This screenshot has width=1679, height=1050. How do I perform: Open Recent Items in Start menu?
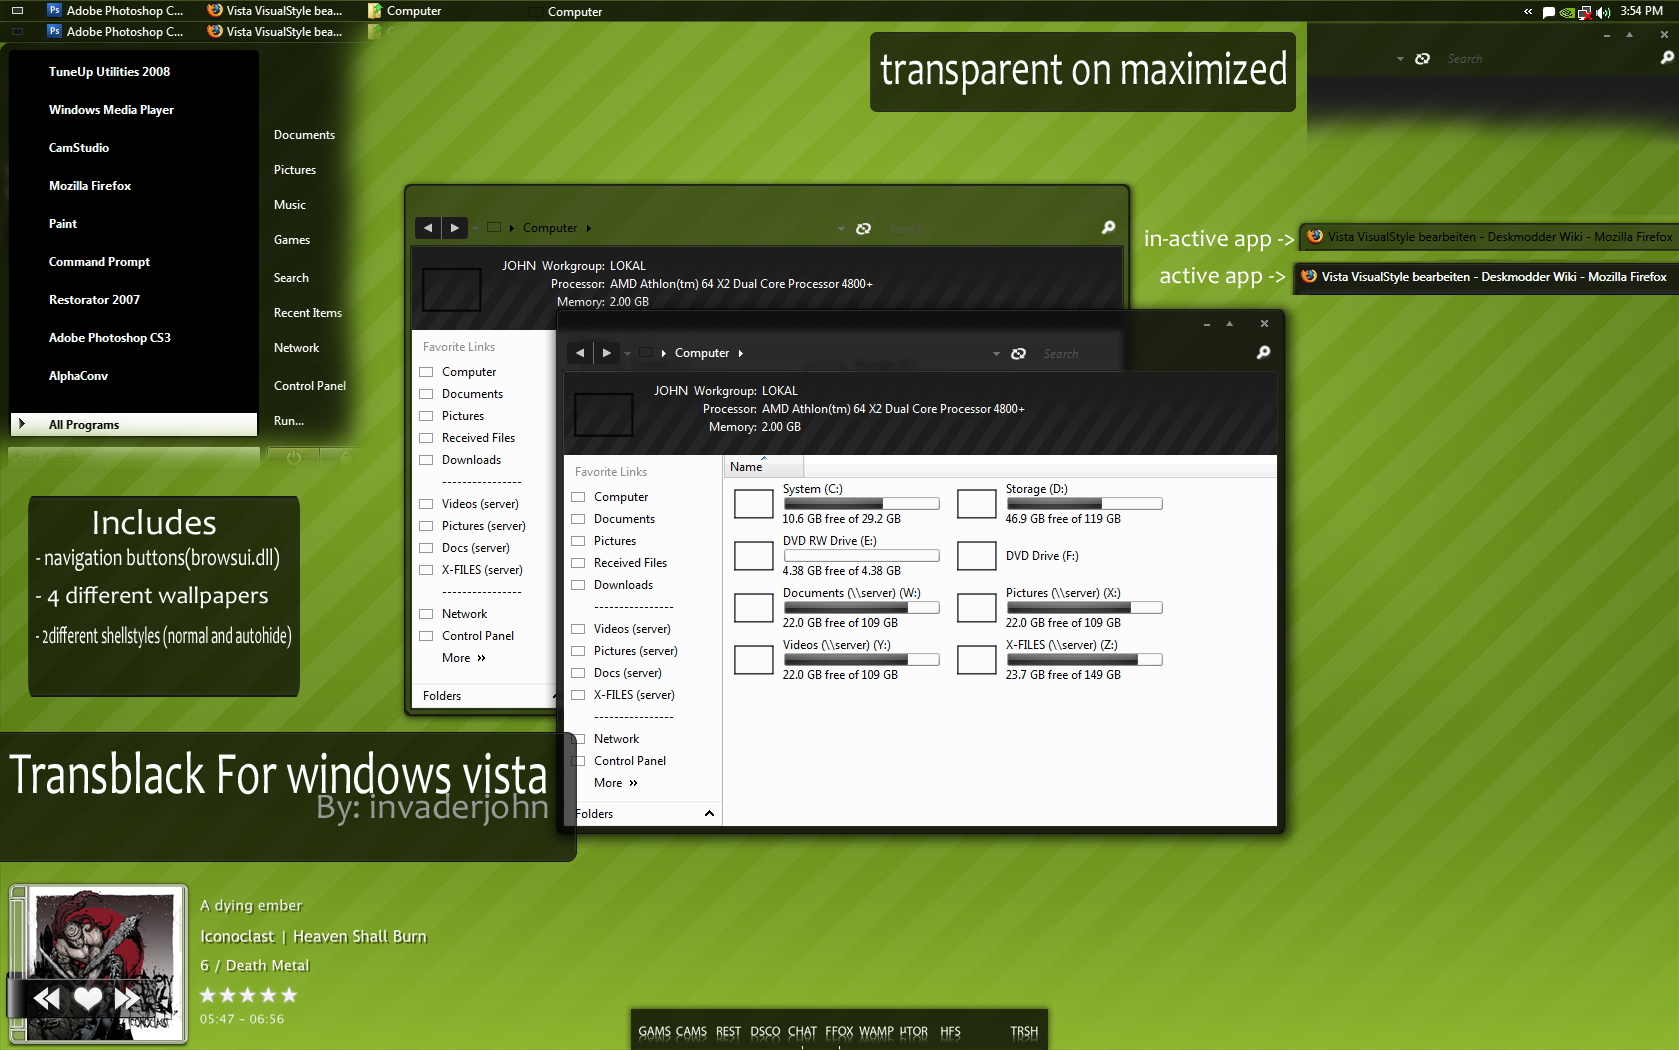coord(308,313)
